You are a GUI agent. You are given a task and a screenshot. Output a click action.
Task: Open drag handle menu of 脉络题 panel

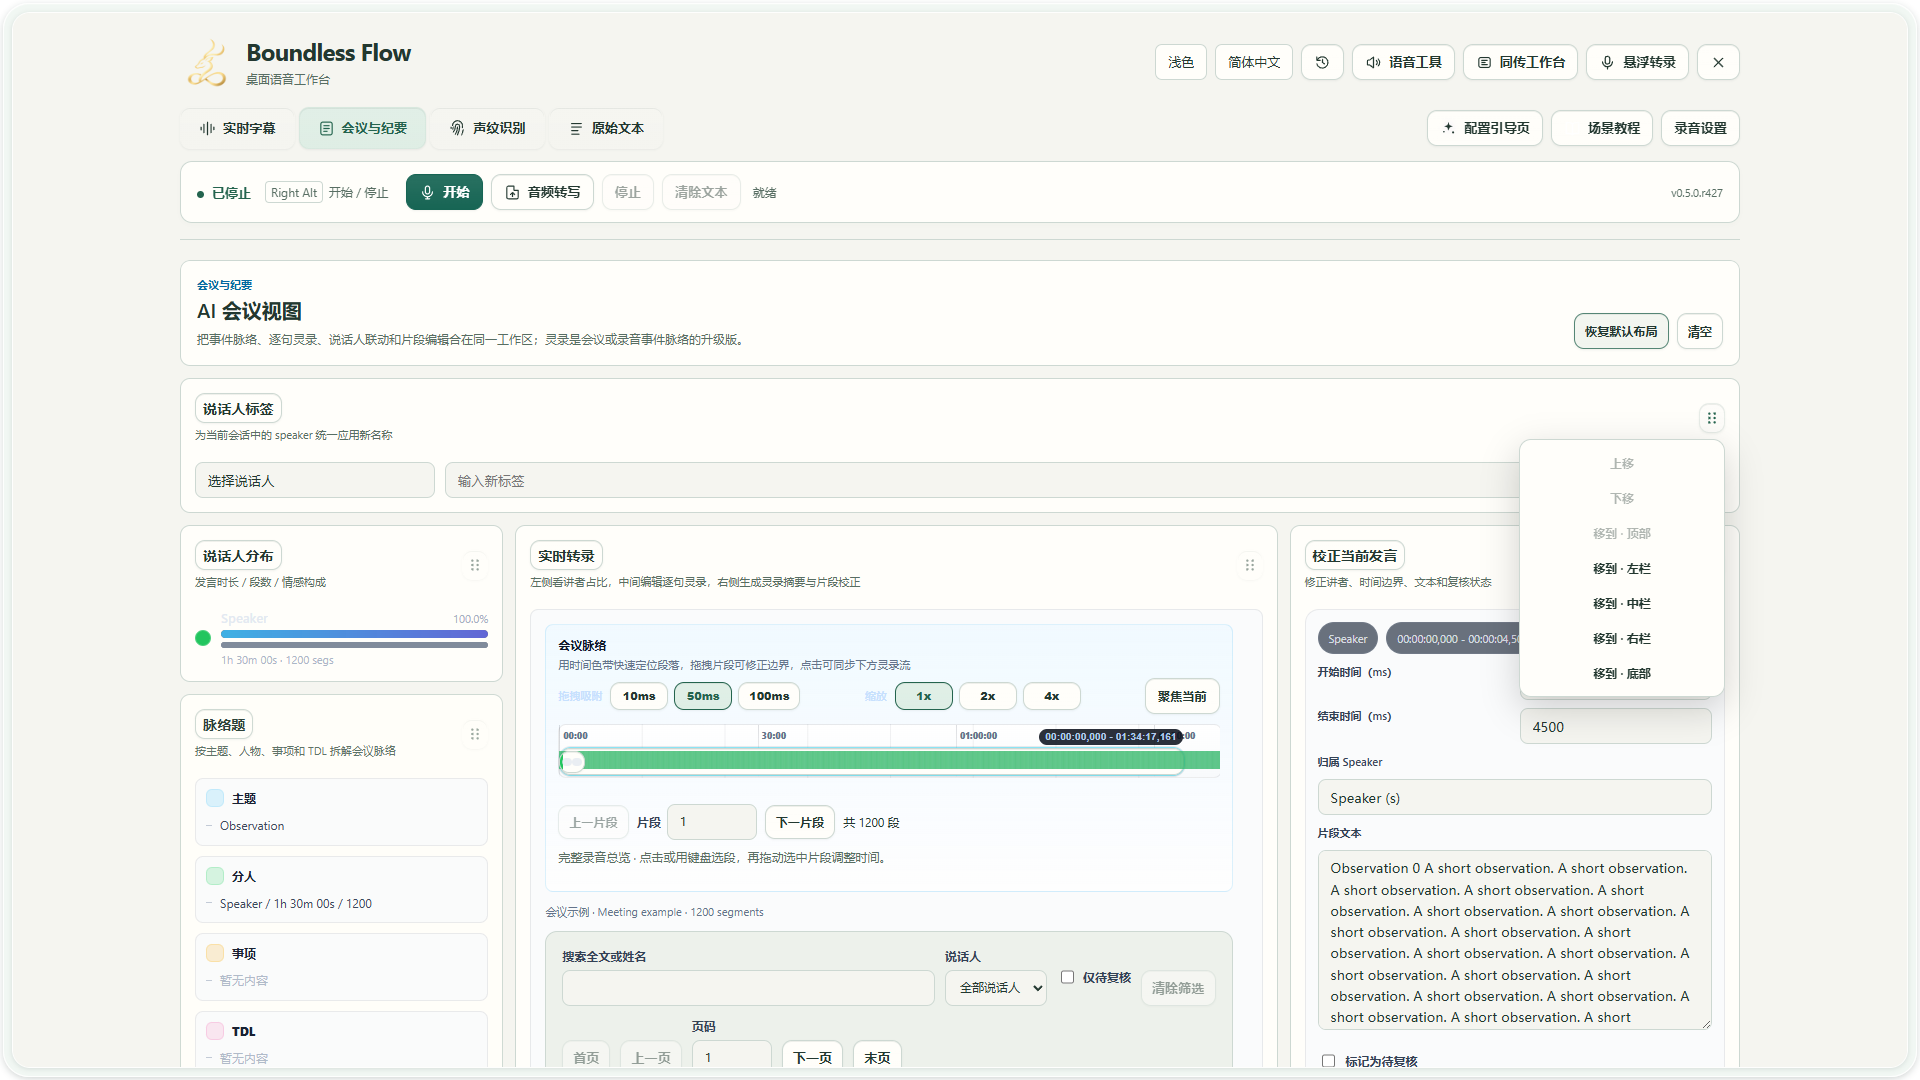coord(475,734)
